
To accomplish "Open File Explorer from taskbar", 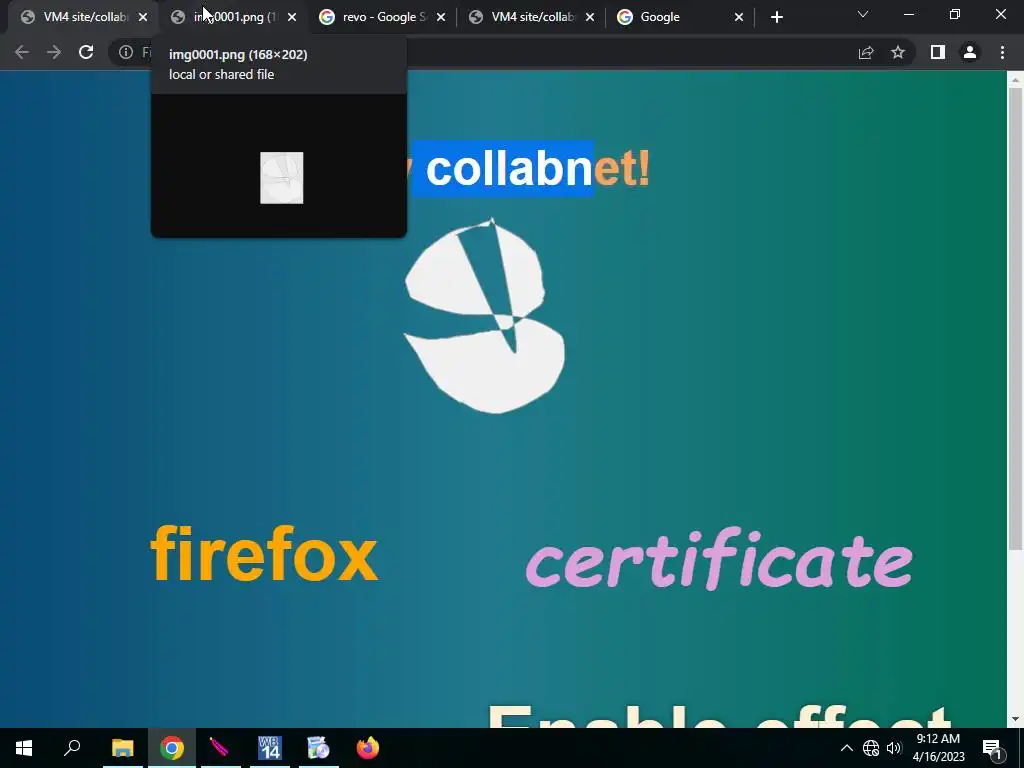I will tap(122, 748).
